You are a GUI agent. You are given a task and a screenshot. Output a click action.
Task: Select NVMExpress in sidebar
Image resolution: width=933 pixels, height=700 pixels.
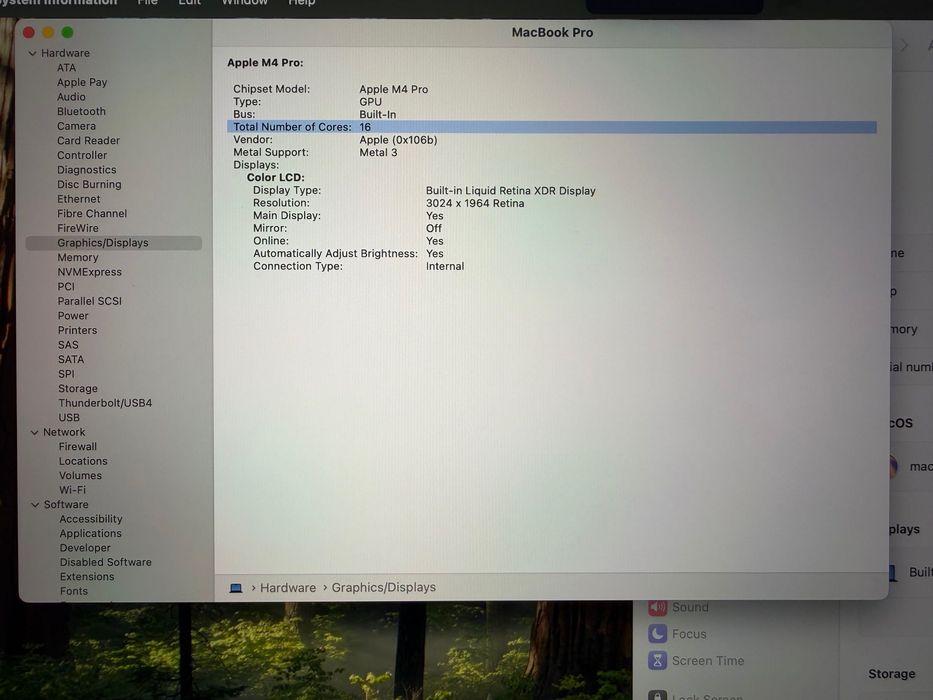pos(90,272)
